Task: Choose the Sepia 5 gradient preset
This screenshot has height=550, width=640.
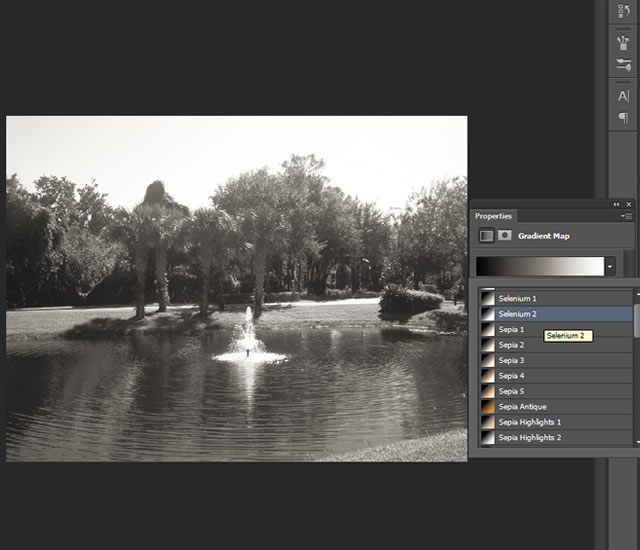Action: (x=556, y=391)
